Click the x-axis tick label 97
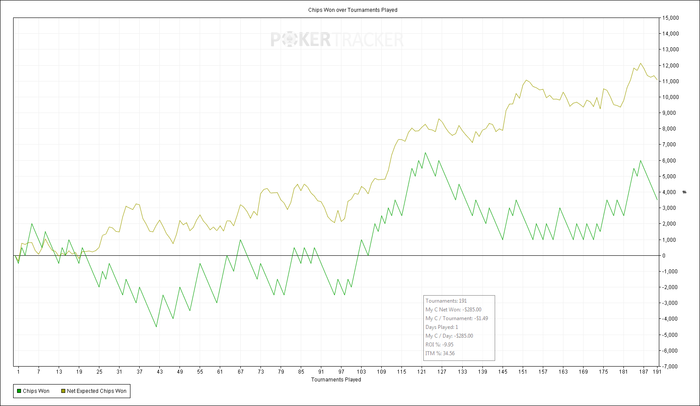This screenshot has width=700, height=406. (342, 372)
